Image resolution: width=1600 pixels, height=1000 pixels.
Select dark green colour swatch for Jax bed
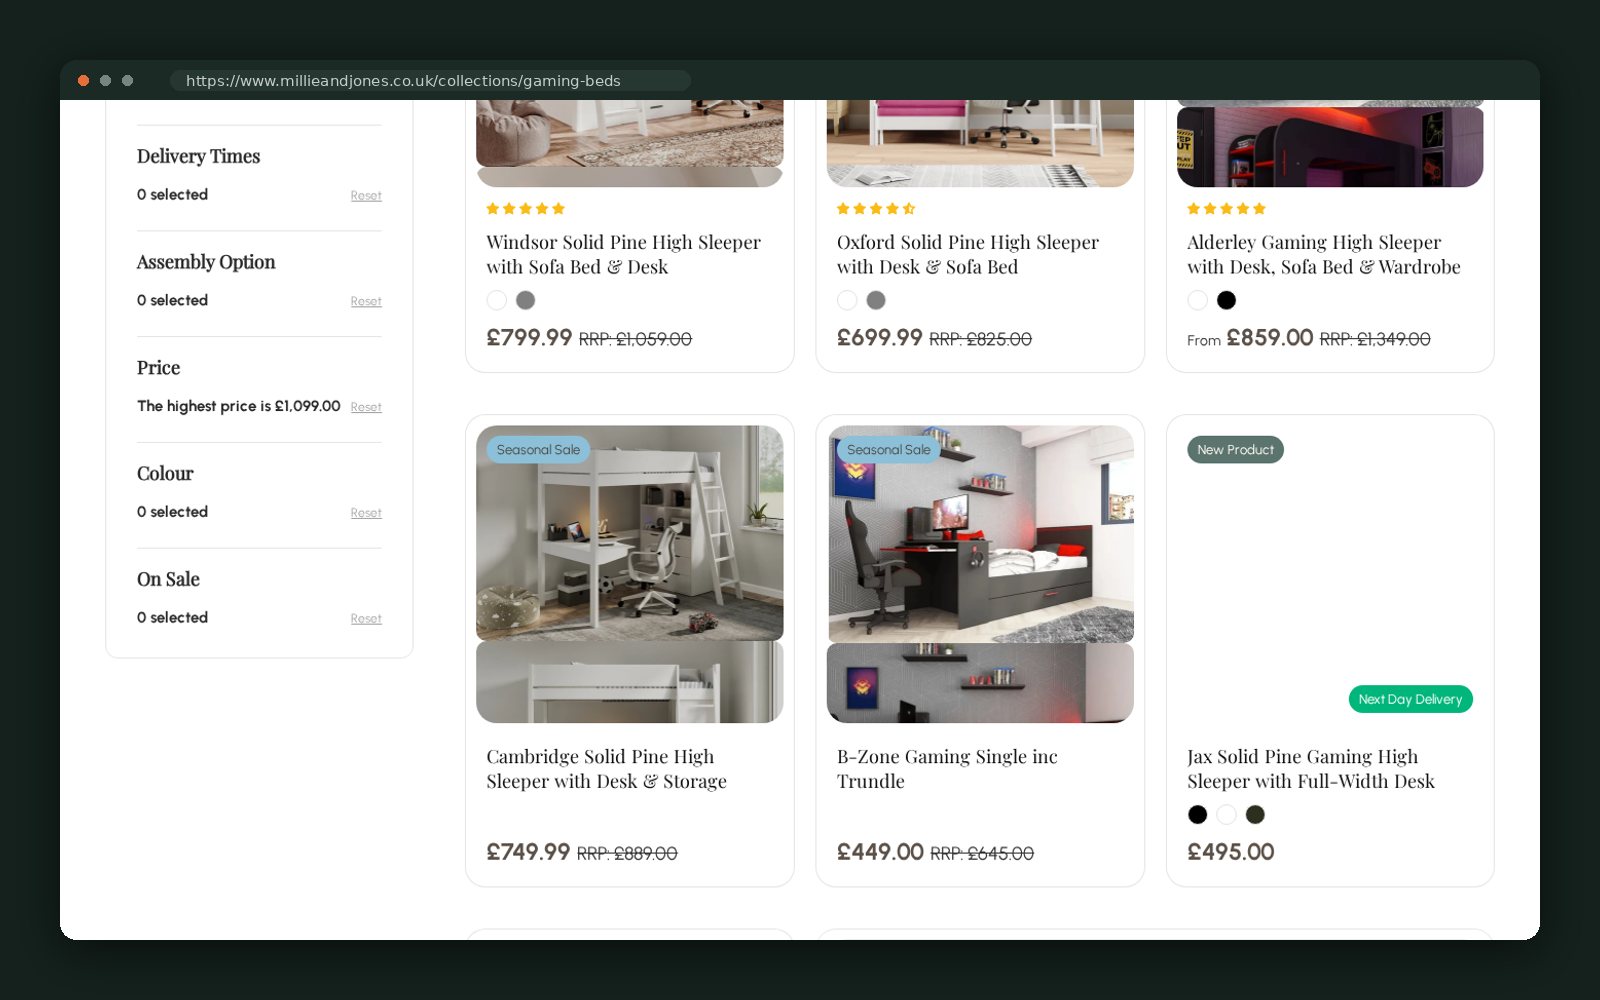pyautogui.click(x=1255, y=815)
